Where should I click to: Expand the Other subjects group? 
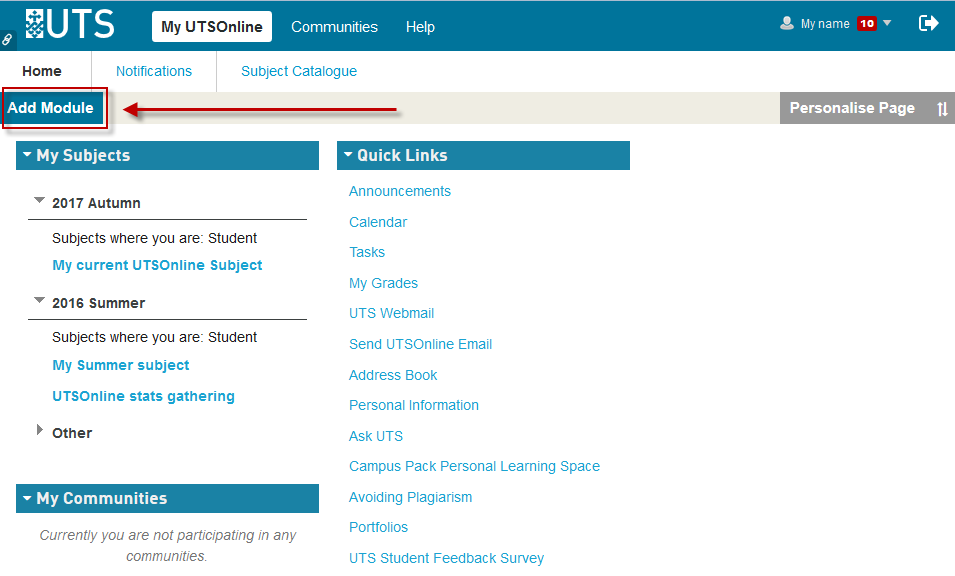coord(40,431)
